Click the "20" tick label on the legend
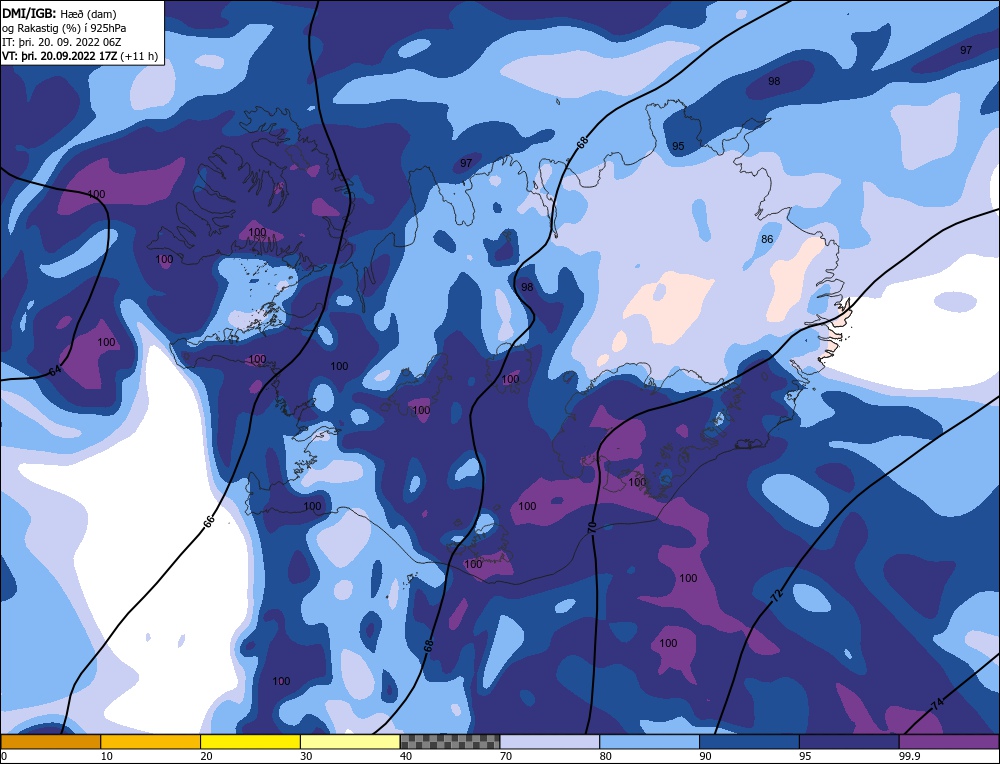Image resolution: width=1000 pixels, height=764 pixels. (x=207, y=756)
